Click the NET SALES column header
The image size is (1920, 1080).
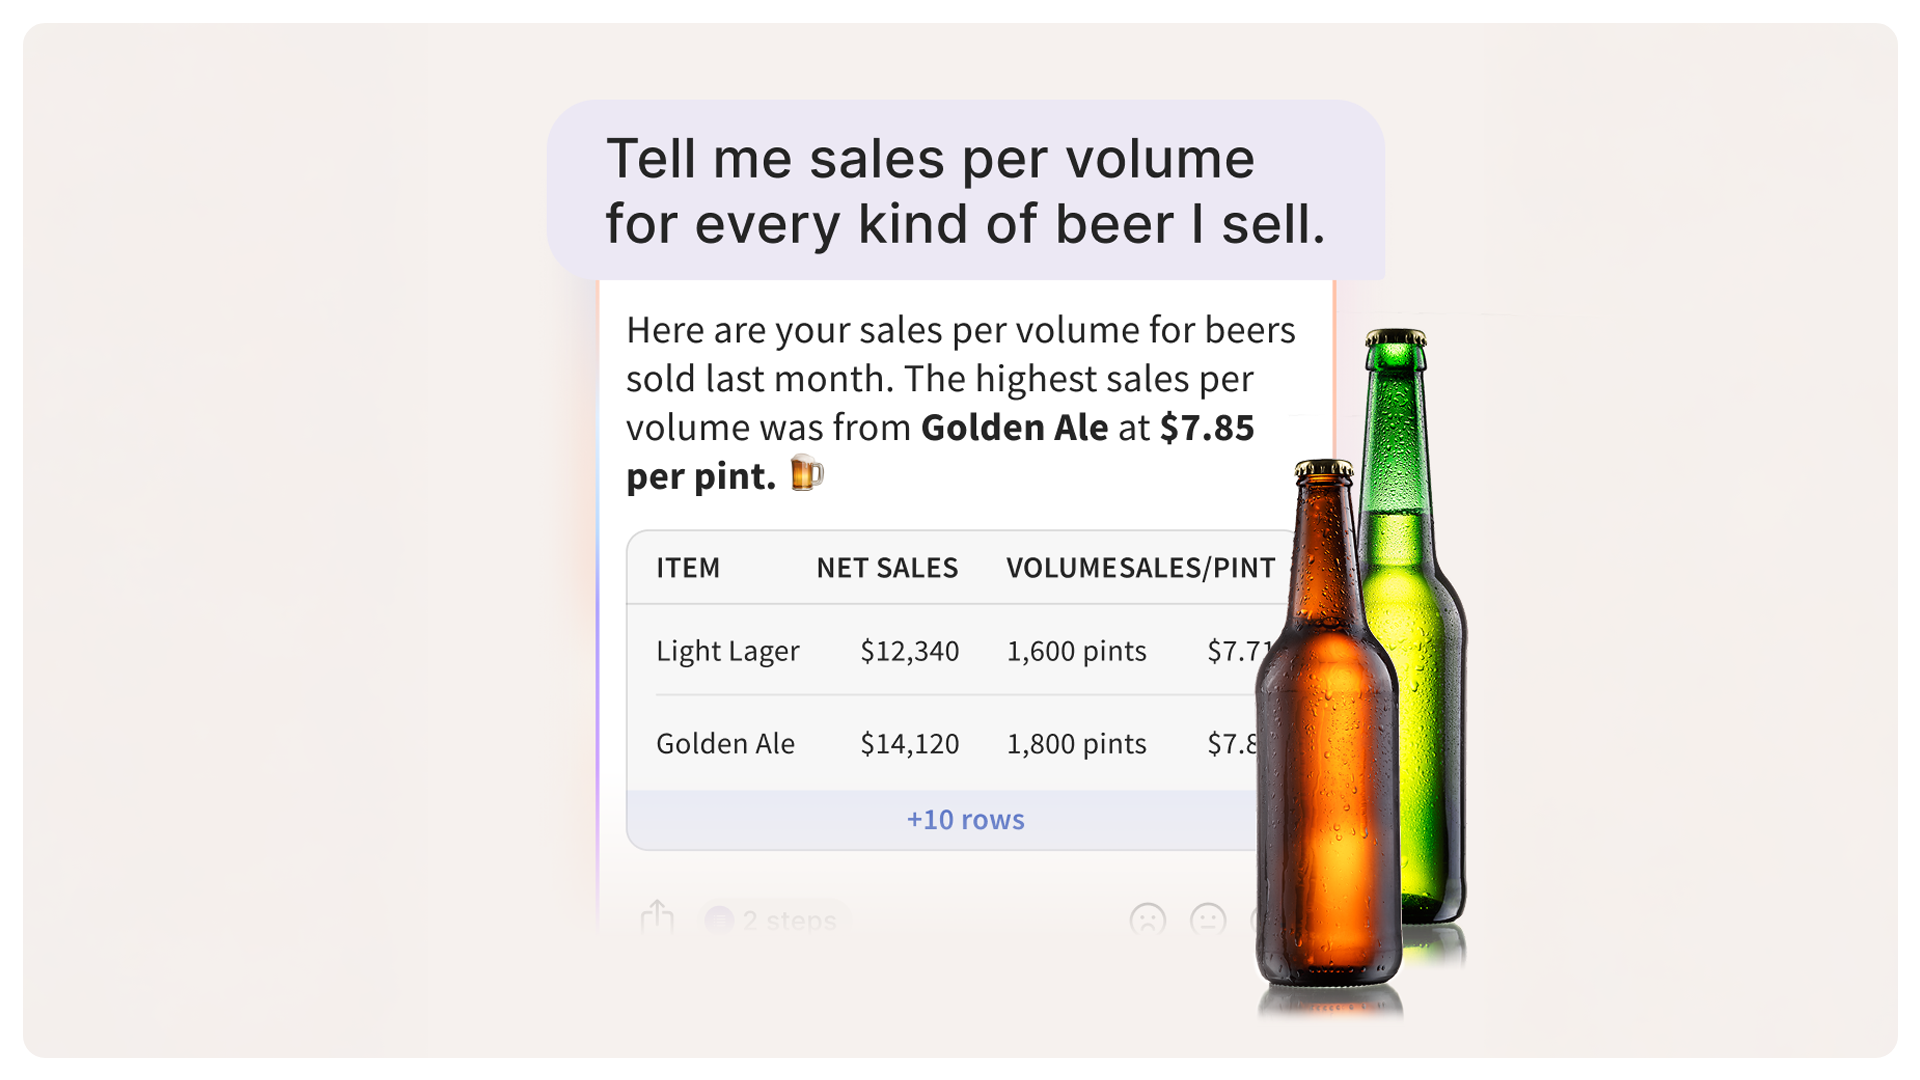[887, 568]
